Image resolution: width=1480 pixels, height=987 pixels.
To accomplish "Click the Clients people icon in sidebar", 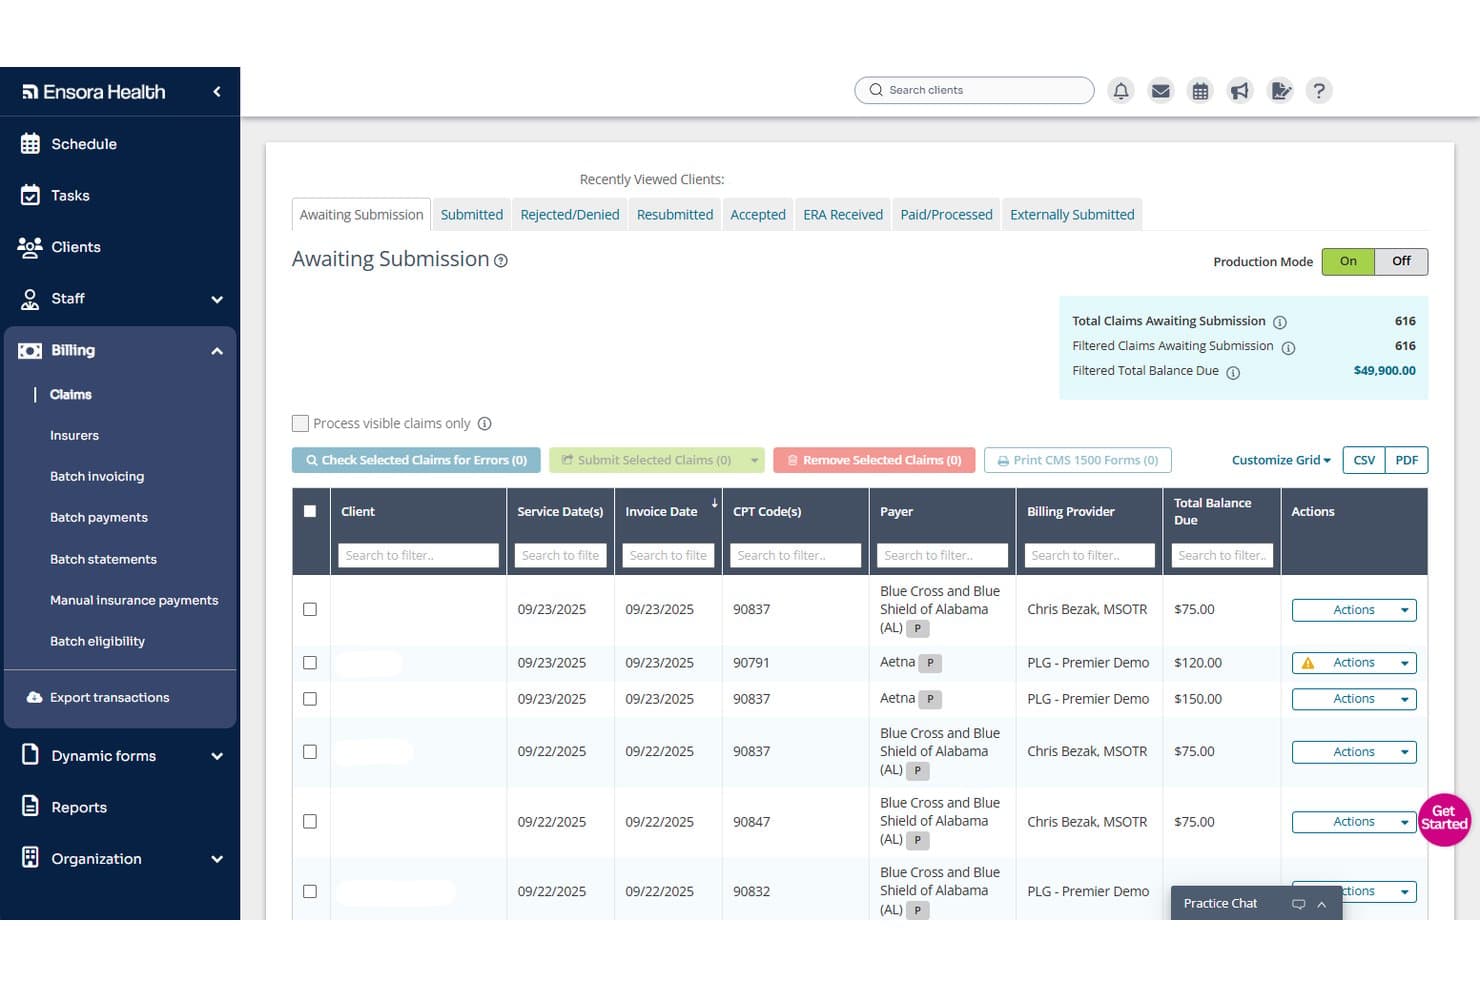I will [x=30, y=247].
